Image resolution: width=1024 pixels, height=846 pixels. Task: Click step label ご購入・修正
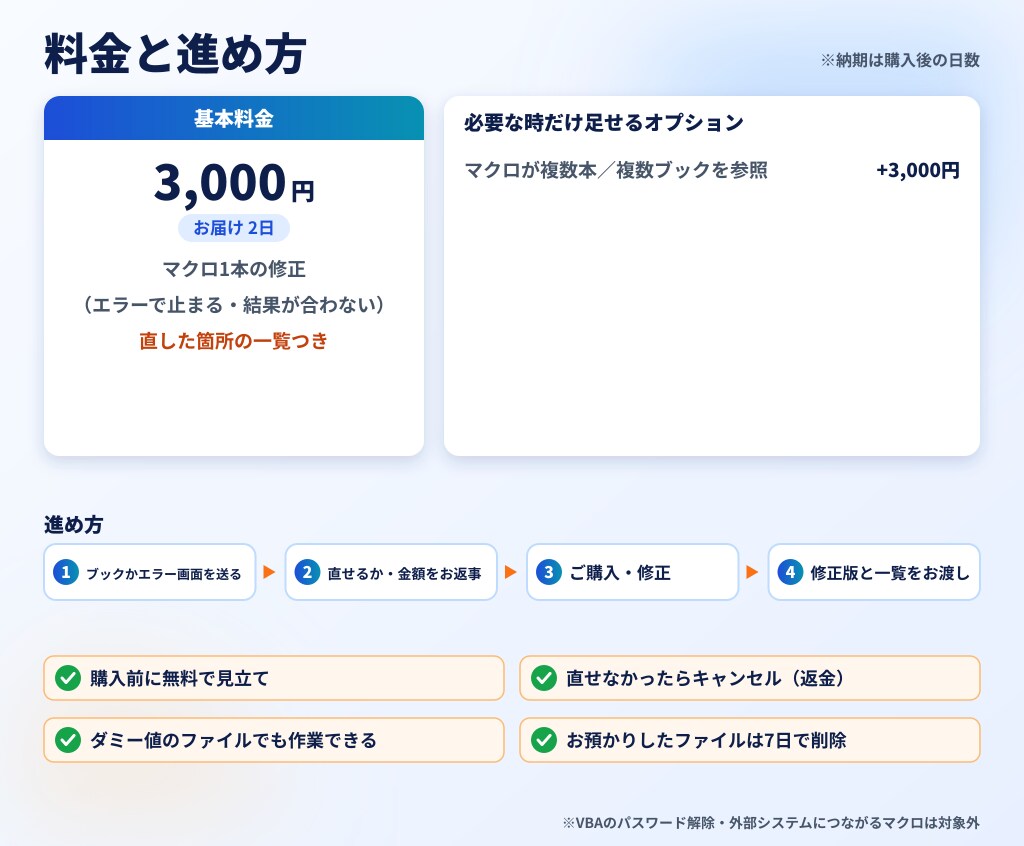pos(620,573)
